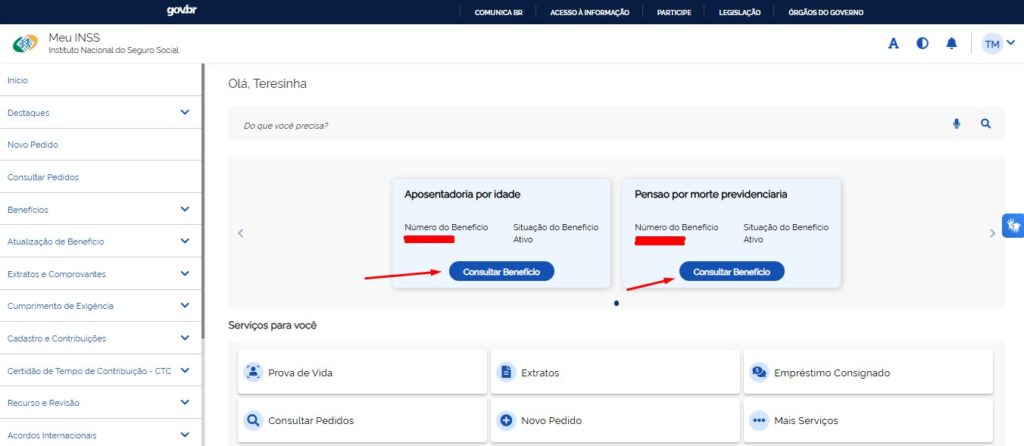The image size is (1024, 446).
Task: Click the 'Olá, Teresinha' greeting text
Action: 267,84
